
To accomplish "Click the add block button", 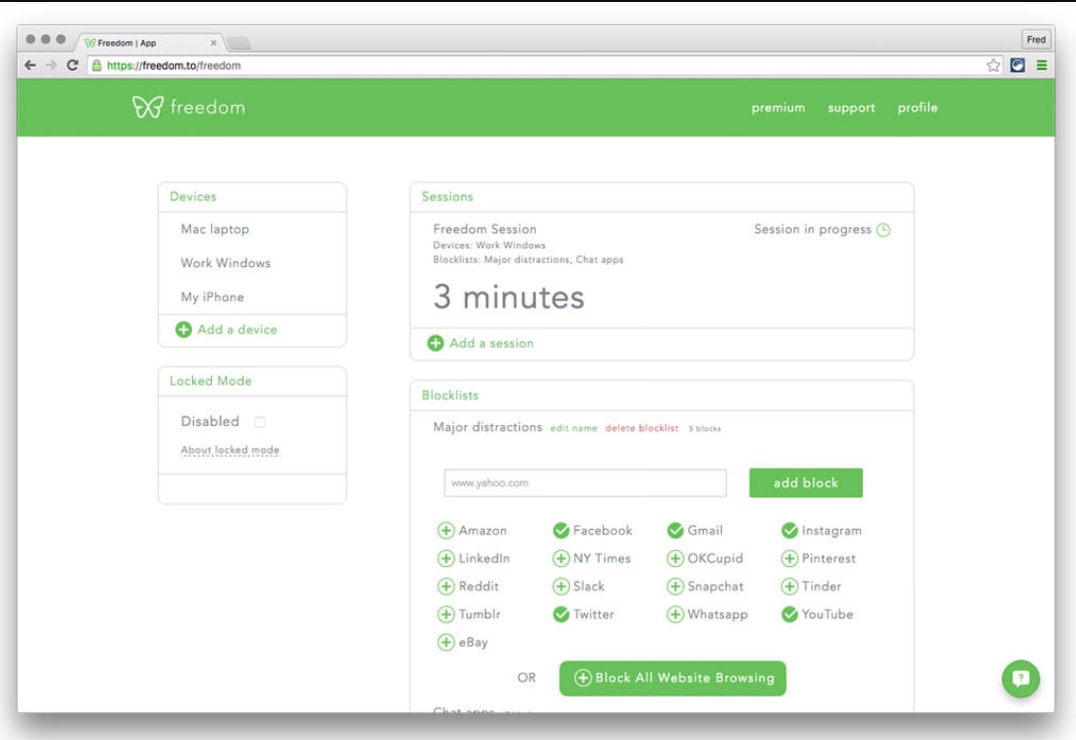I will [x=806, y=483].
